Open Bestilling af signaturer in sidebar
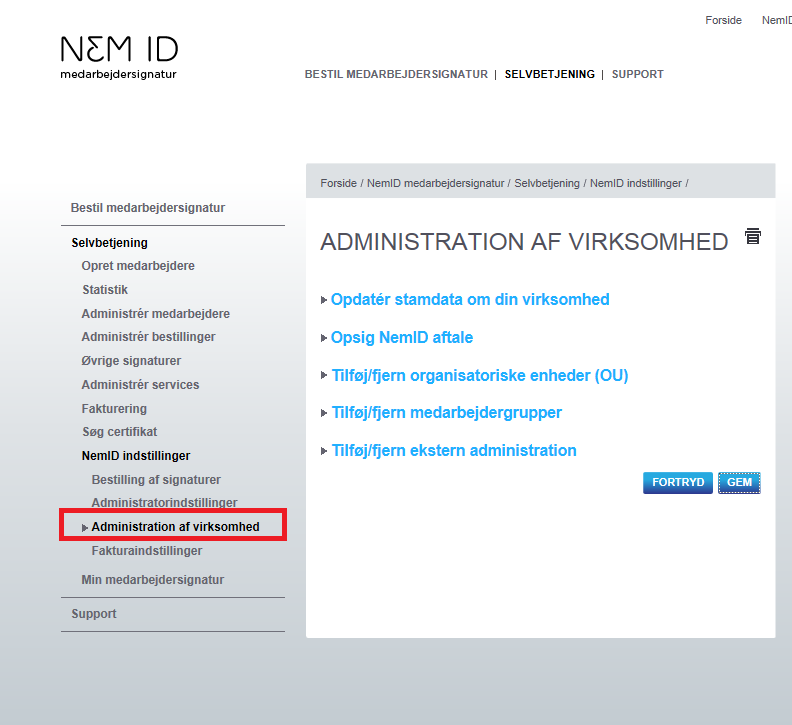The width and height of the screenshot is (792, 725). (156, 479)
